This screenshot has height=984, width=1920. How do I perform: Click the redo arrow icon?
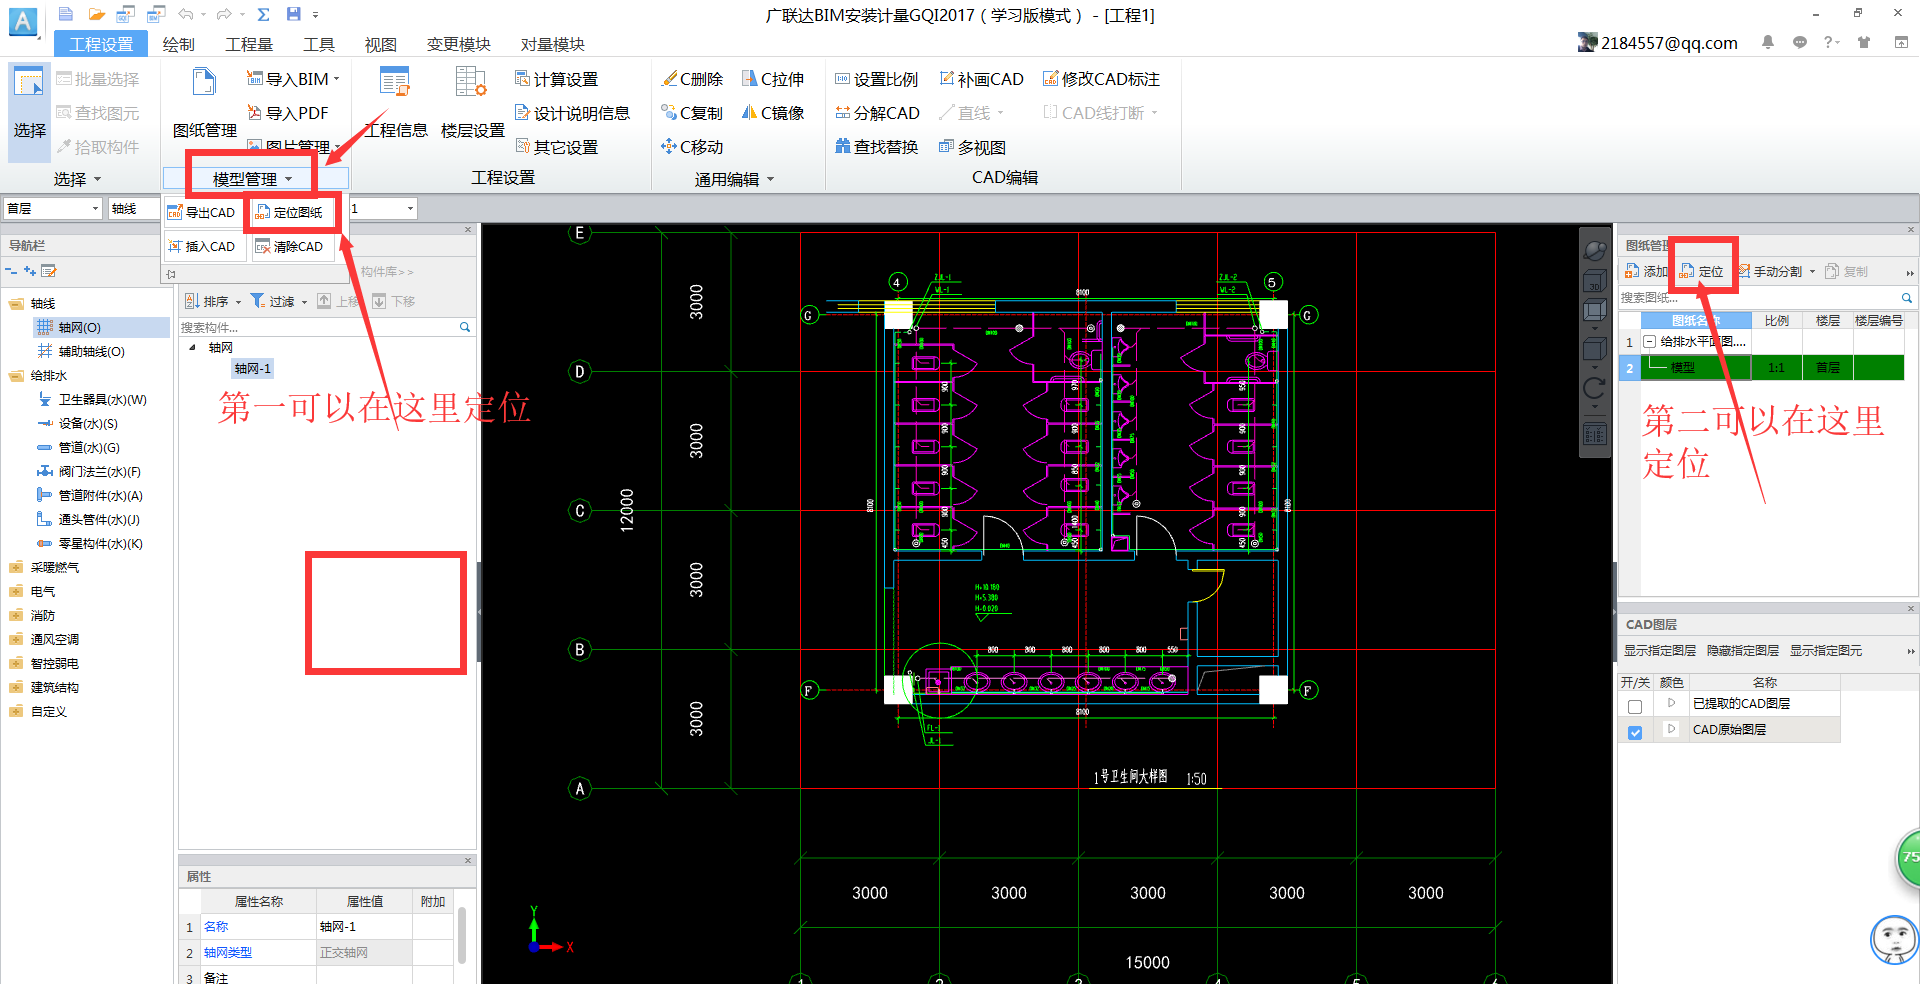point(224,14)
